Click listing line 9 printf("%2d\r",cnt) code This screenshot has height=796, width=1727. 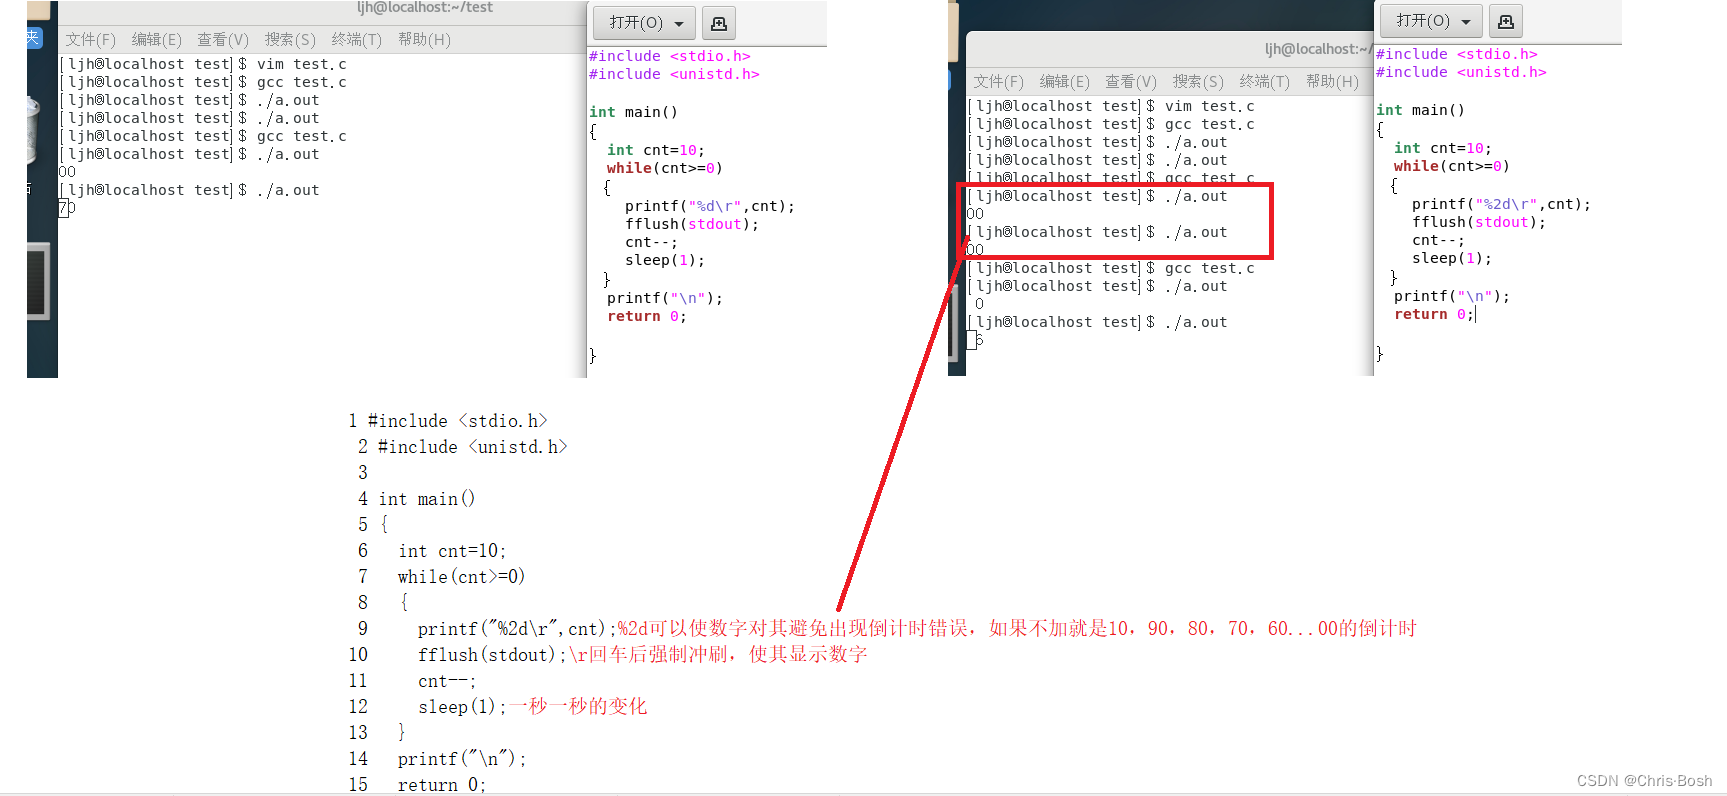(x=513, y=629)
